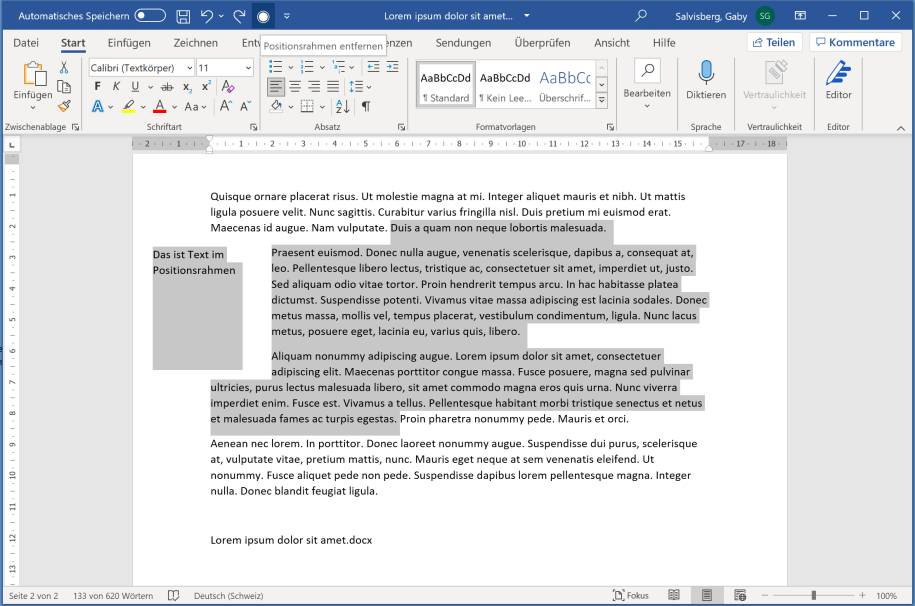Activate the Format Painter brush

pyautogui.click(x=64, y=106)
